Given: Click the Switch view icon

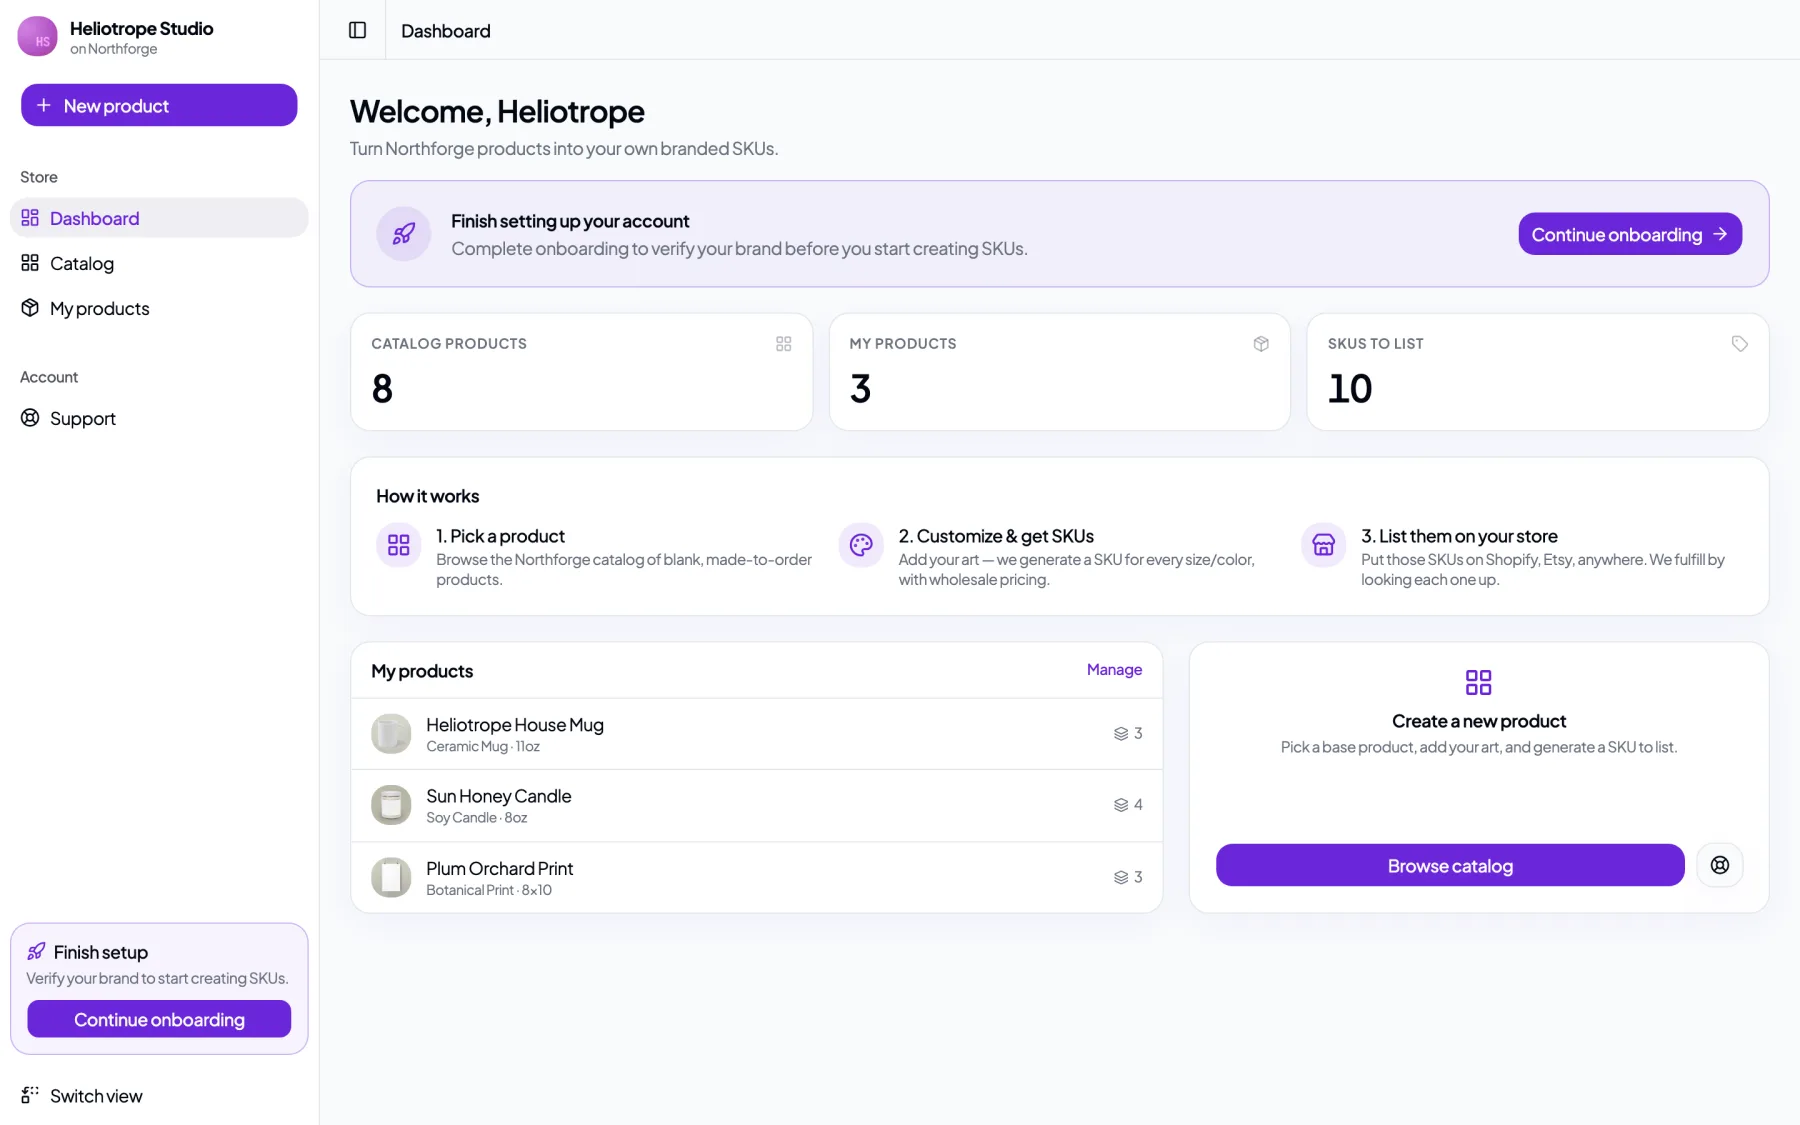Looking at the screenshot, I should pos(30,1095).
